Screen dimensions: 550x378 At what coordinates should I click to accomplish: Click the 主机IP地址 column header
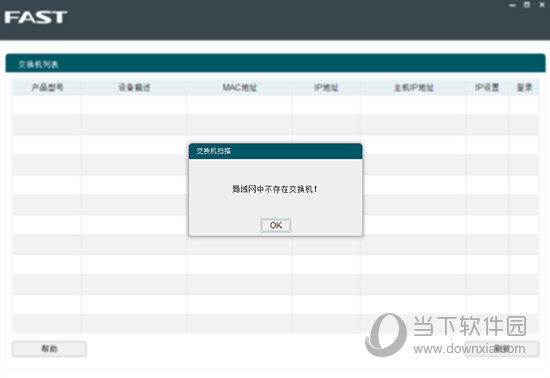pyautogui.click(x=414, y=87)
